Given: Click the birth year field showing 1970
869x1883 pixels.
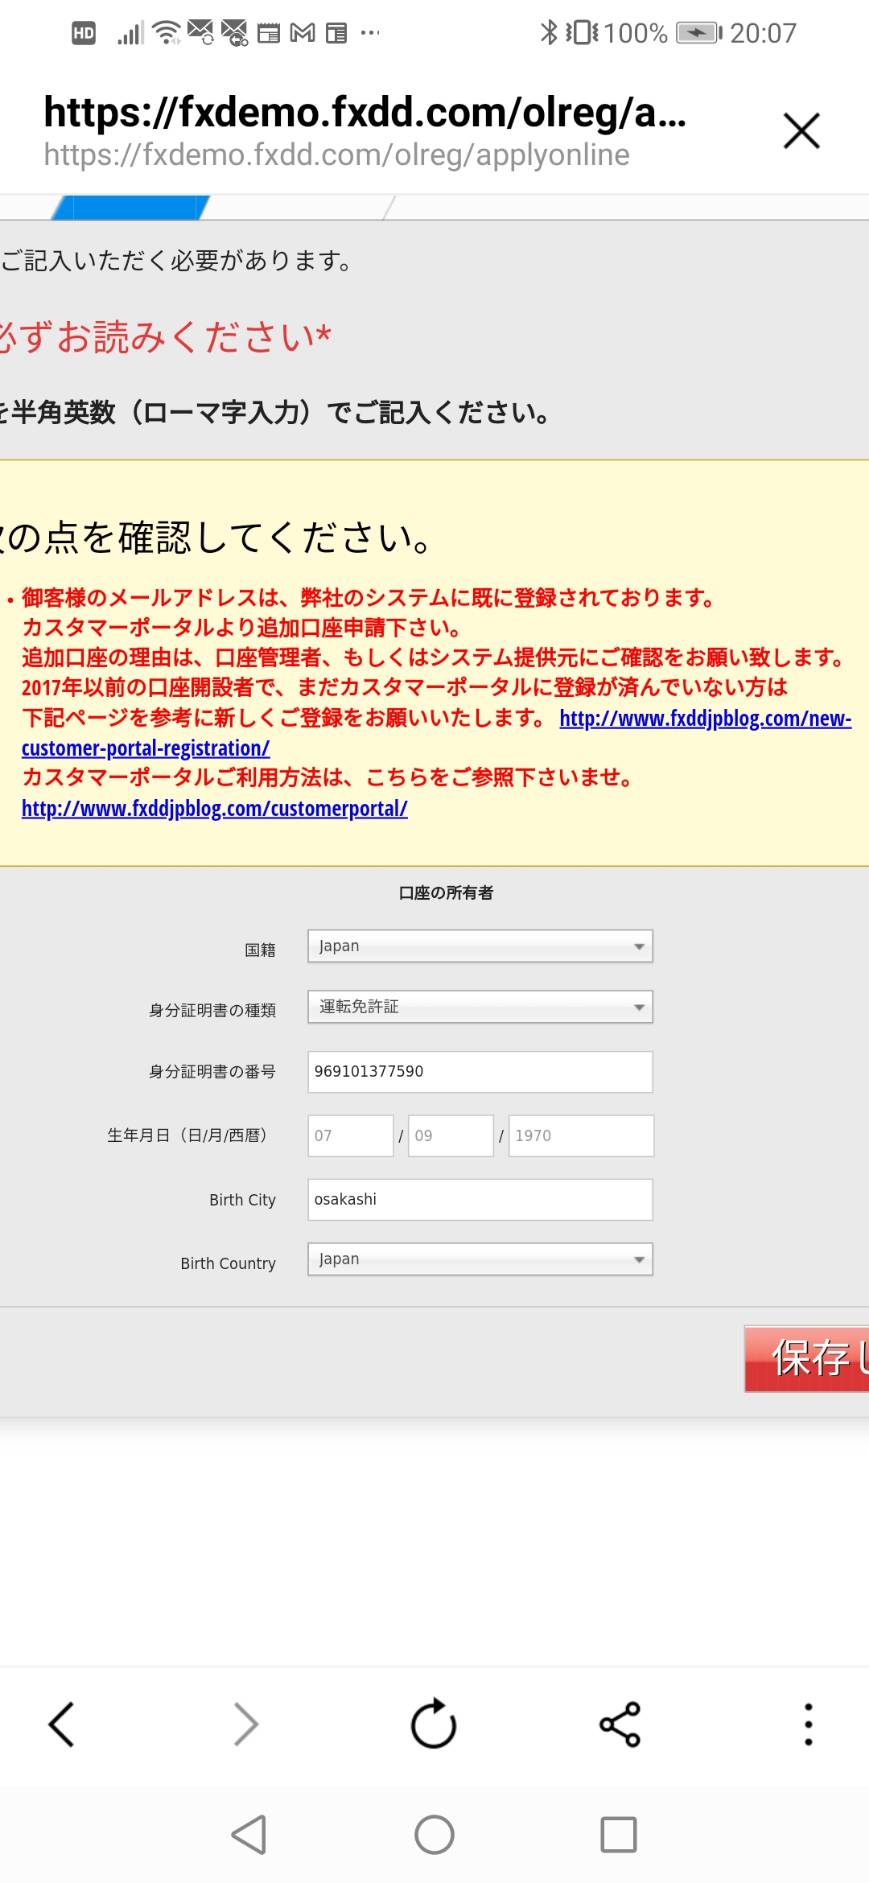Looking at the screenshot, I should [x=581, y=1136].
